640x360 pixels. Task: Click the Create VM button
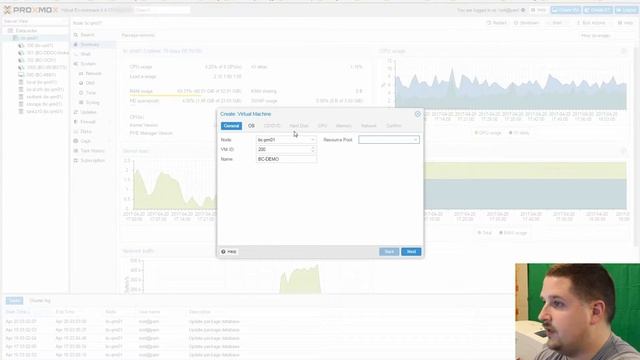click(566, 10)
